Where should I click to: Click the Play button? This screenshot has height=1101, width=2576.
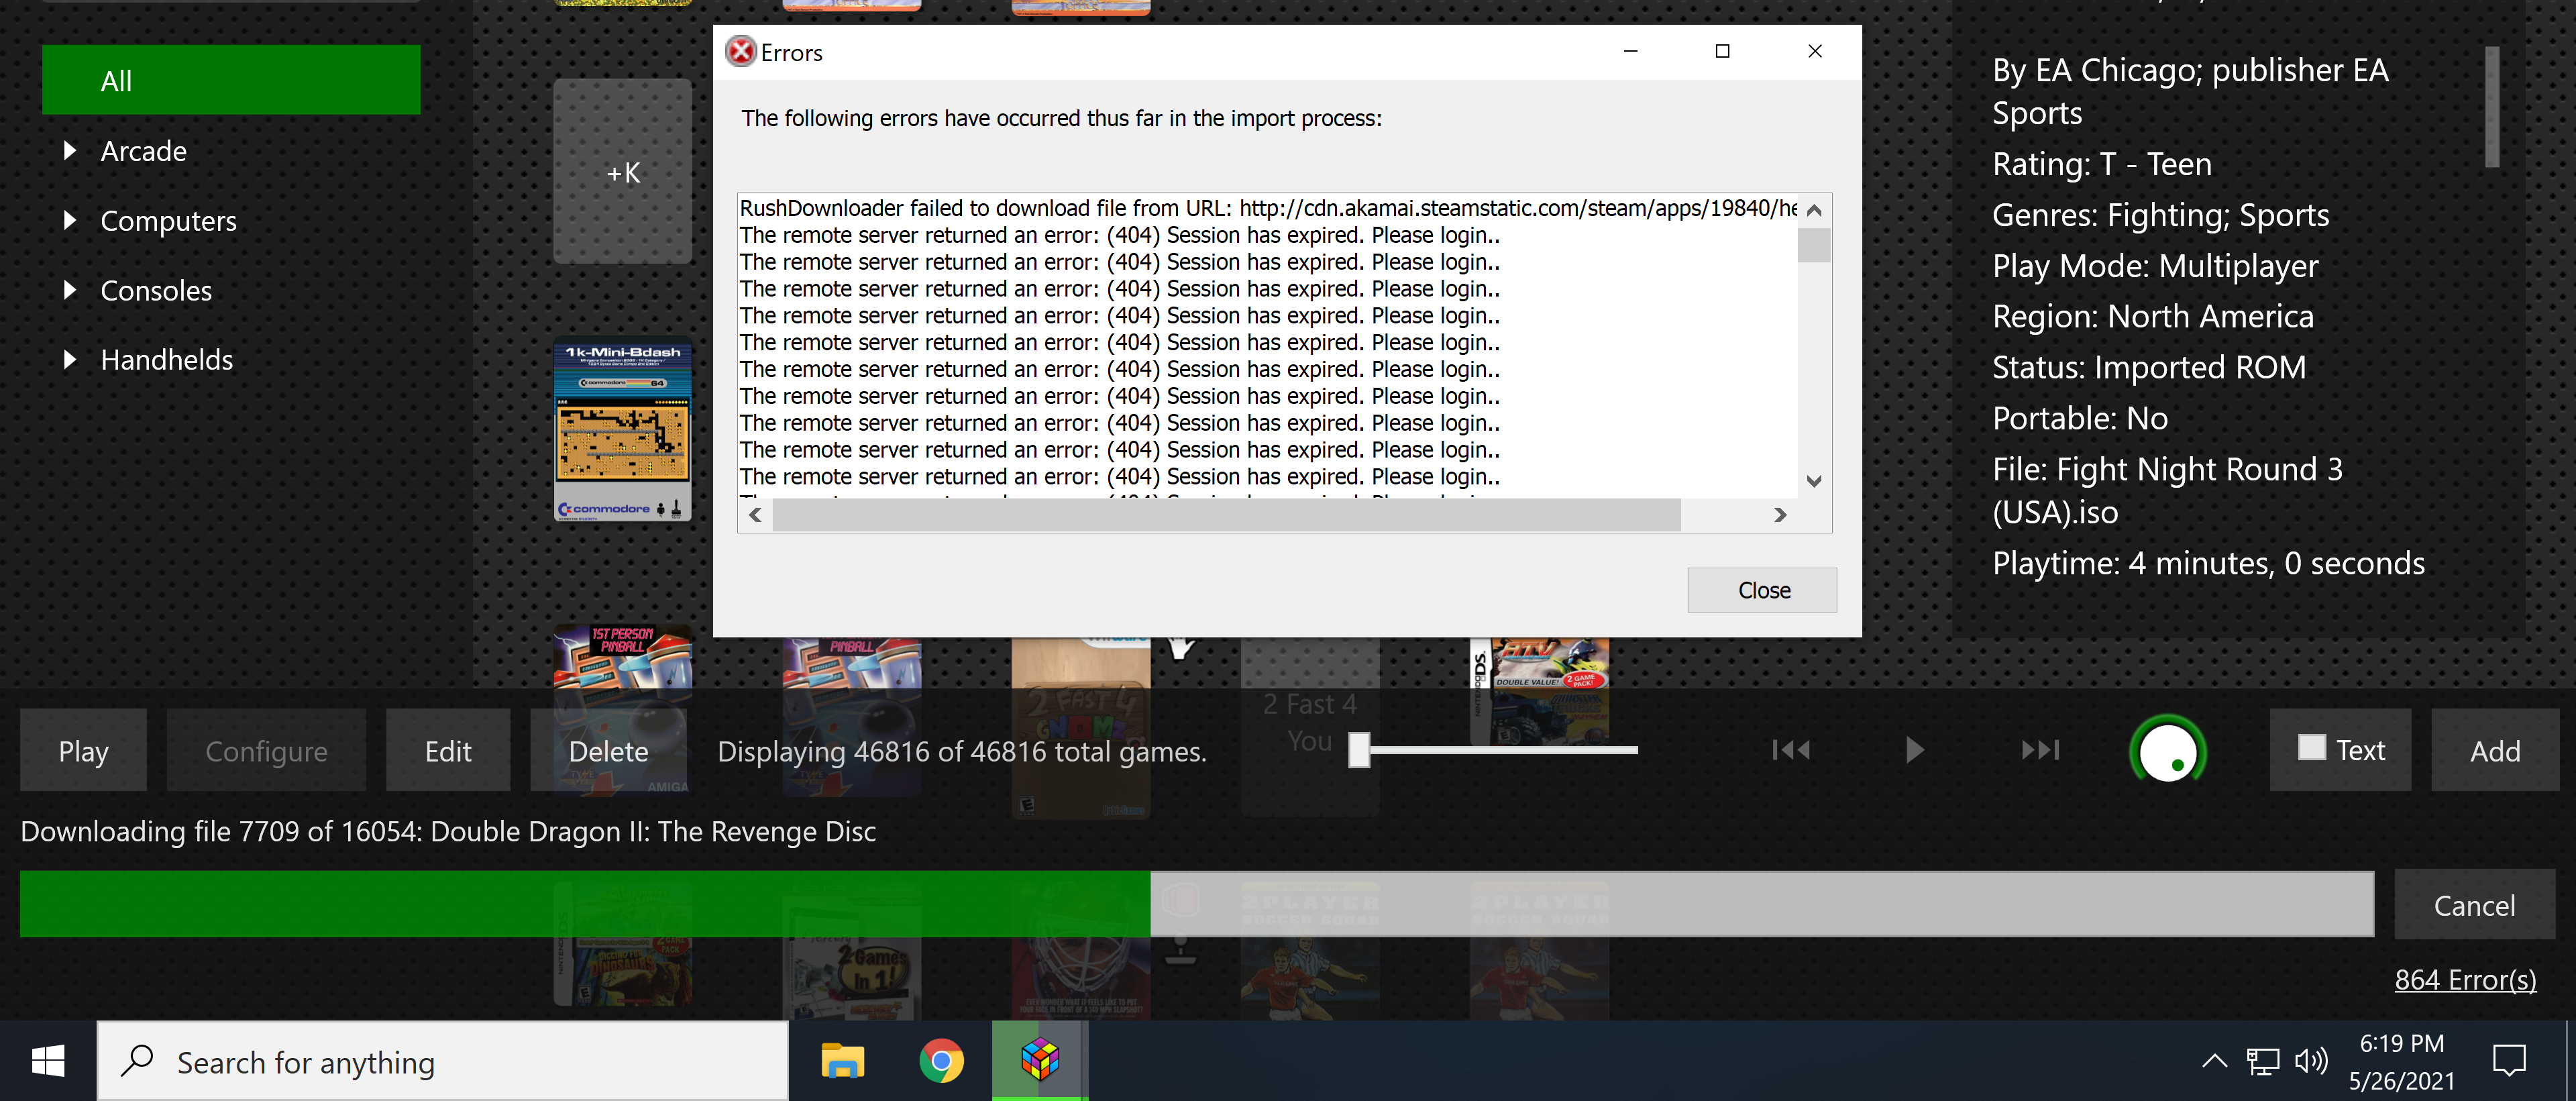click(x=83, y=750)
